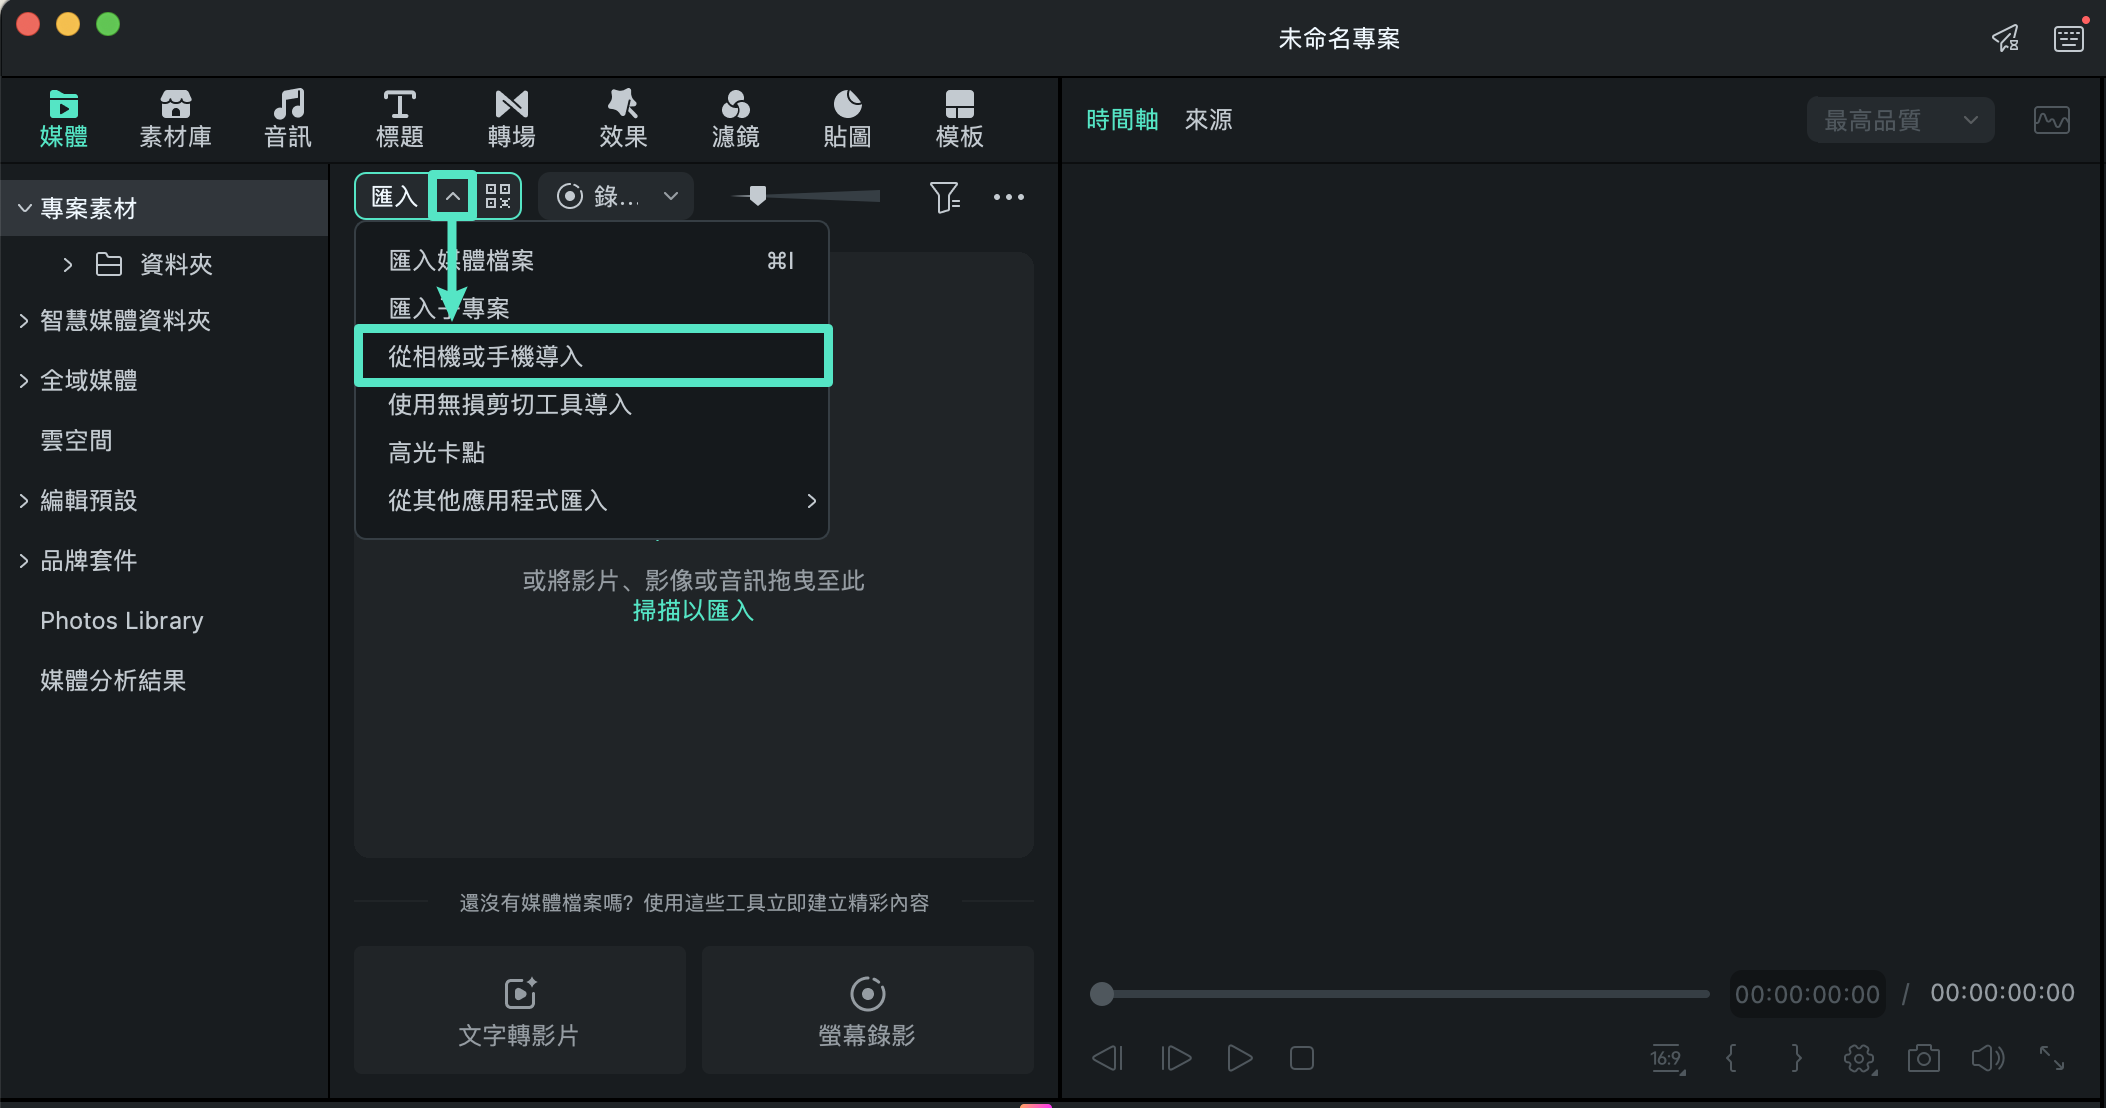This screenshot has height=1108, width=2106.
Task: Open the 濾鏡 filters section
Action: click(x=736, y=119)
